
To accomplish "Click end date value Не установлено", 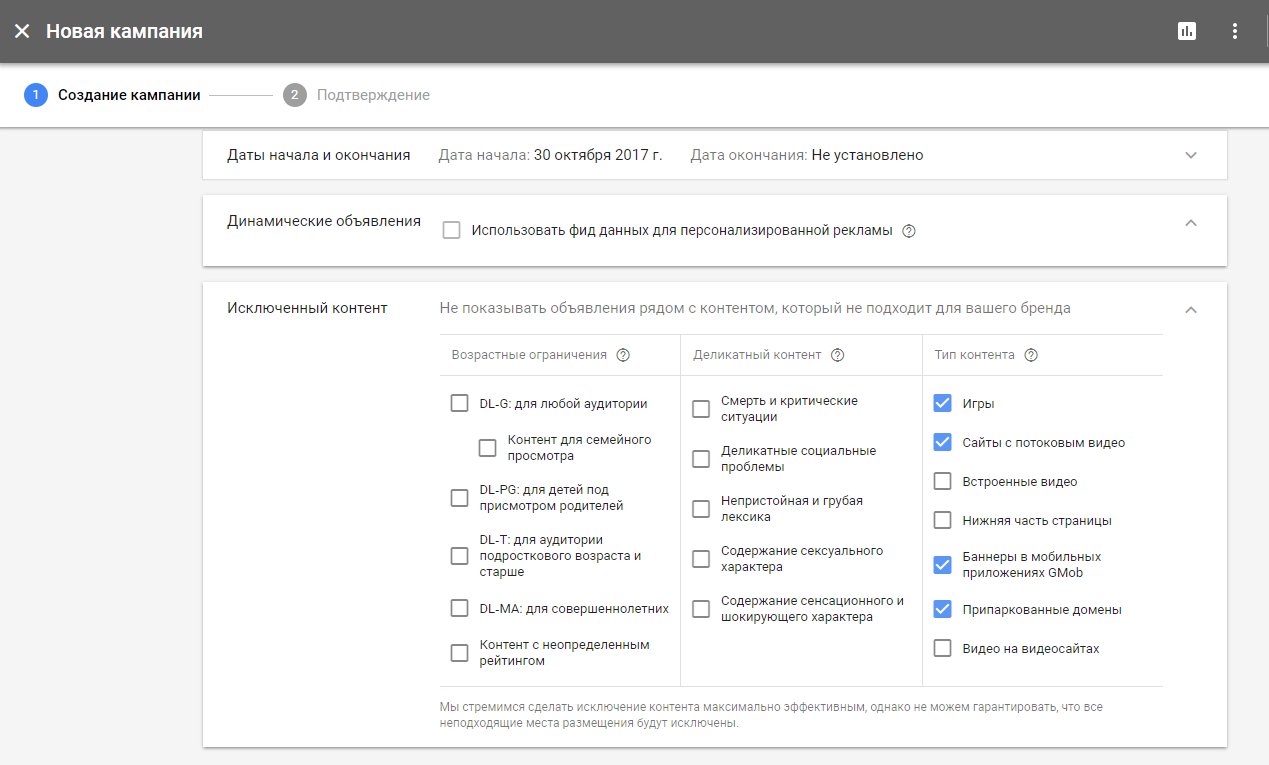I will (x=868, y=155).
